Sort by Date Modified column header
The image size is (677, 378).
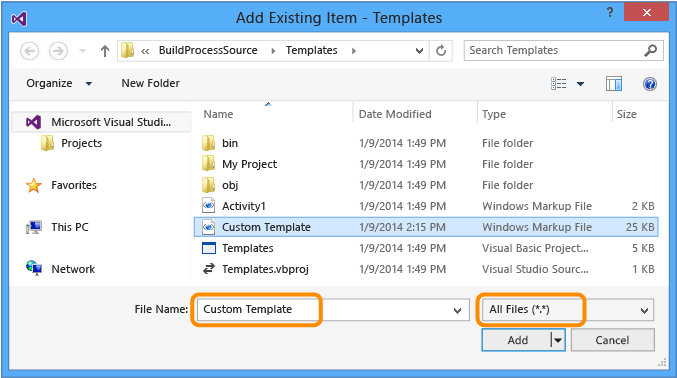pos(395,114)
